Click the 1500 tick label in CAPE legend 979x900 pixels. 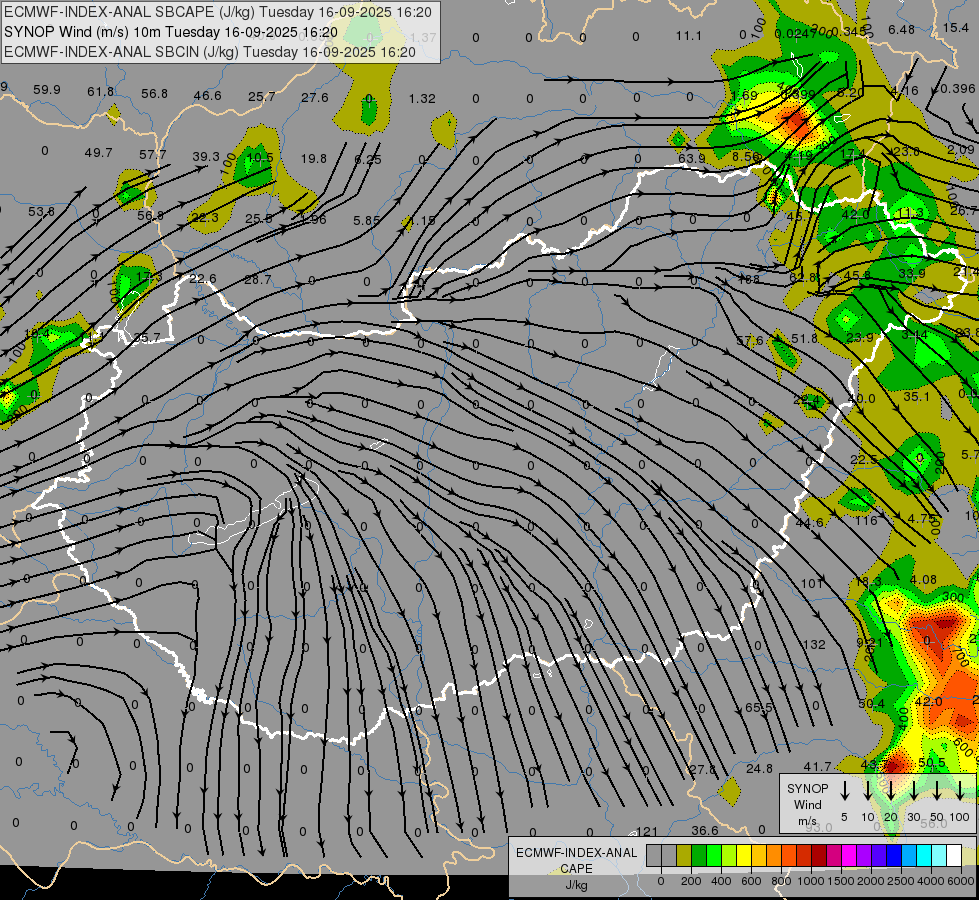[x=841, y=881]
